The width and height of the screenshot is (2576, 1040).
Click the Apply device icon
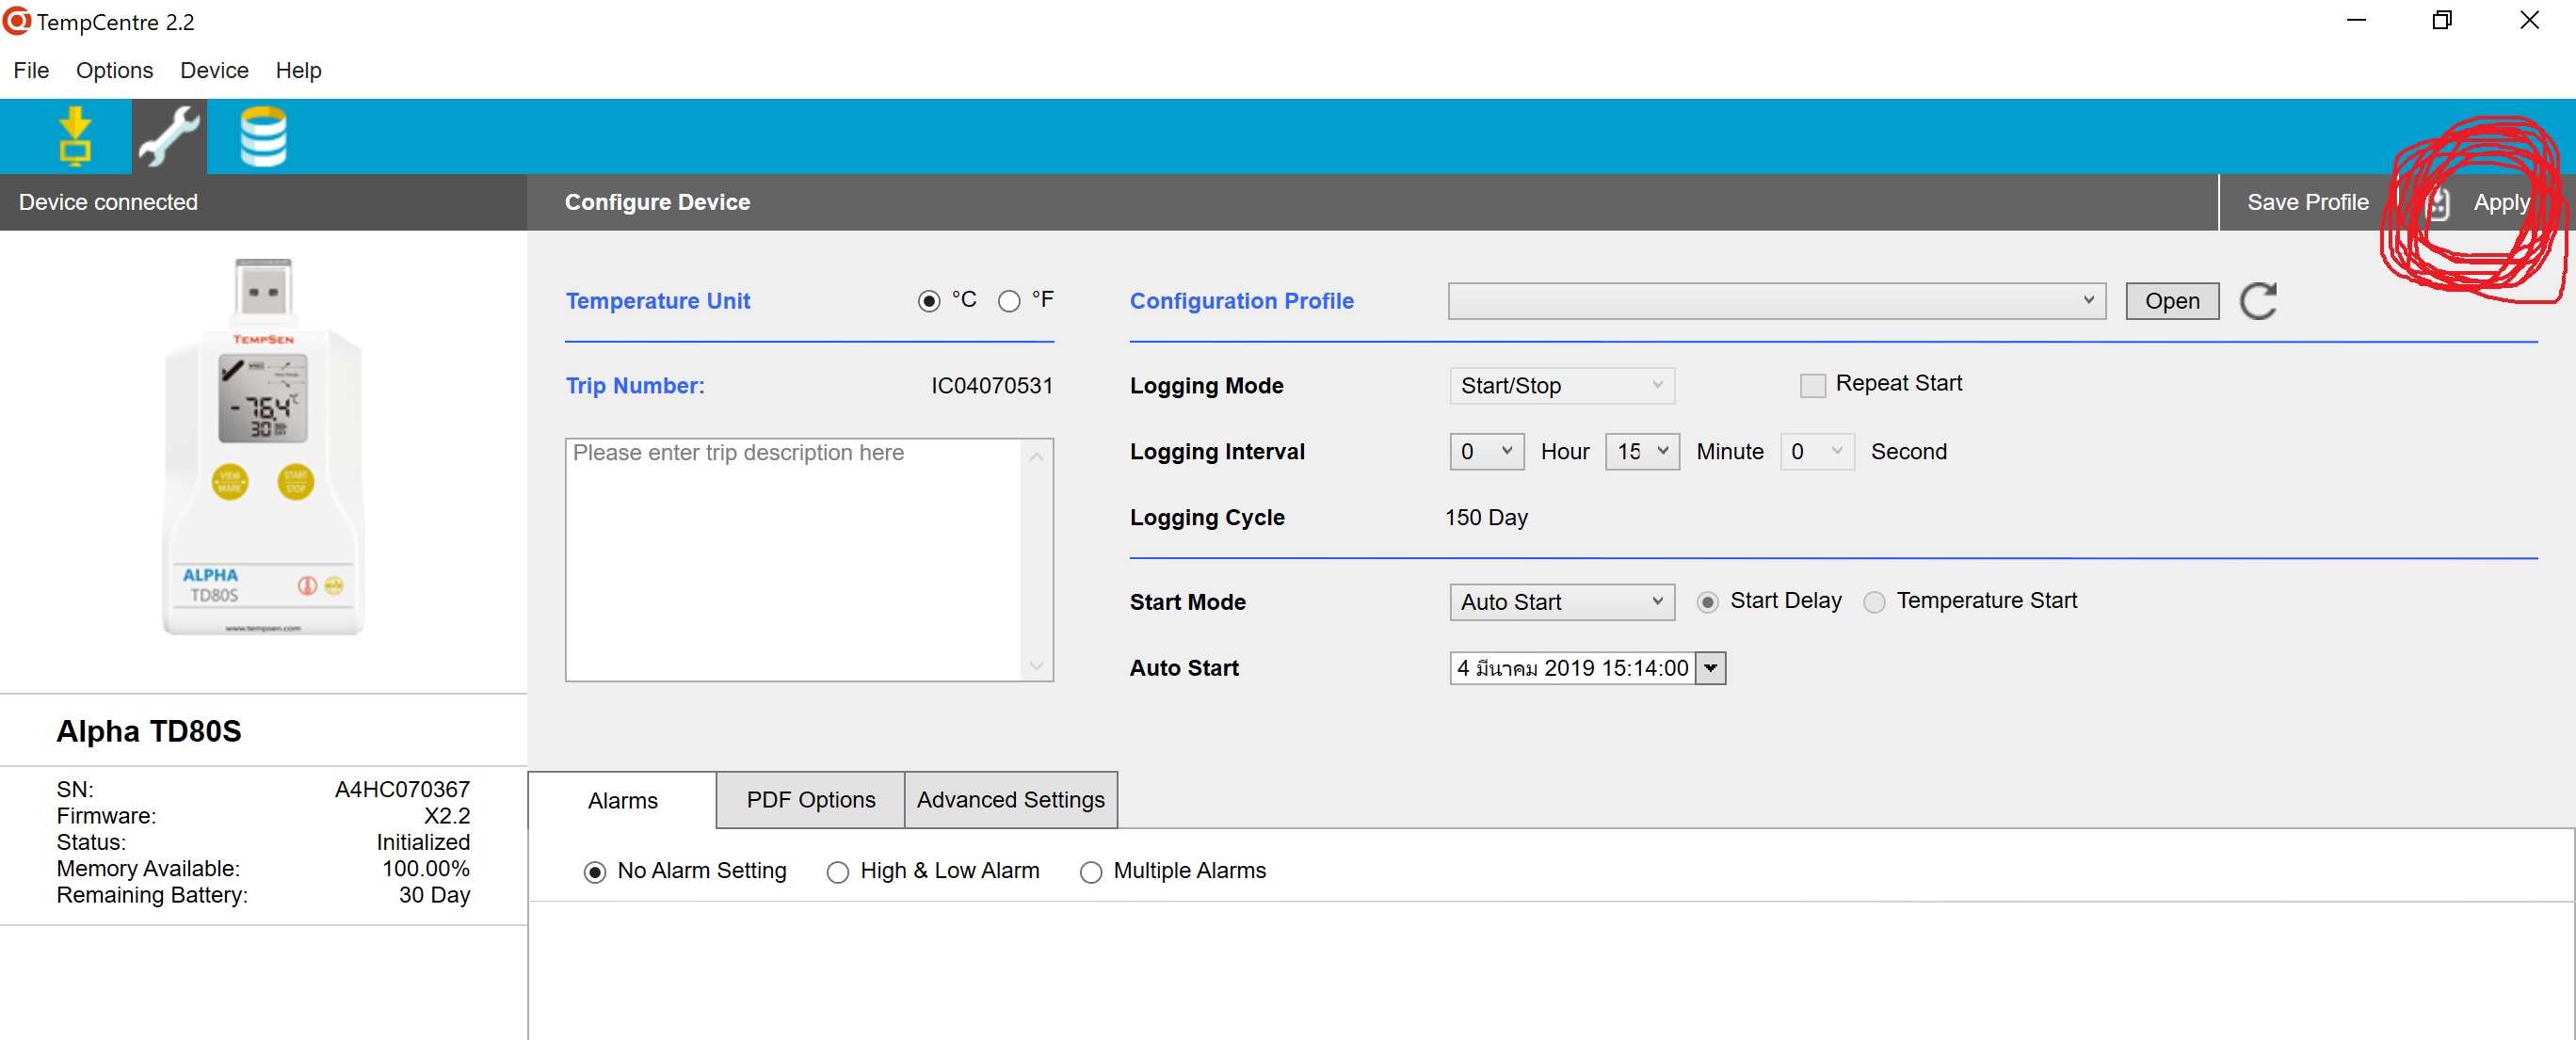[2438, 203]
